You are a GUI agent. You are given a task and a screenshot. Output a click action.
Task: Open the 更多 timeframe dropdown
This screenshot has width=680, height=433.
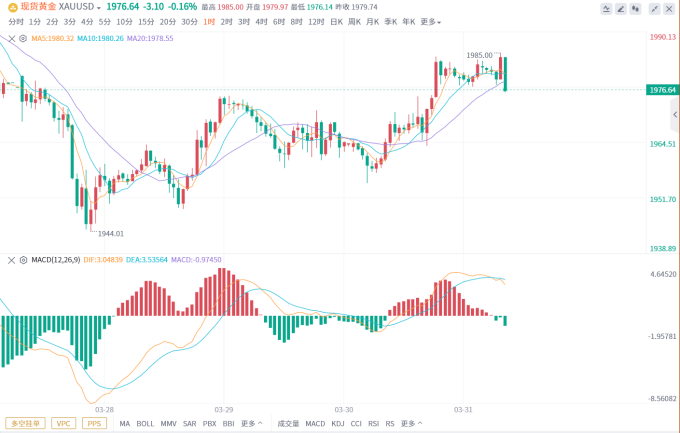(x=431, y=21)
